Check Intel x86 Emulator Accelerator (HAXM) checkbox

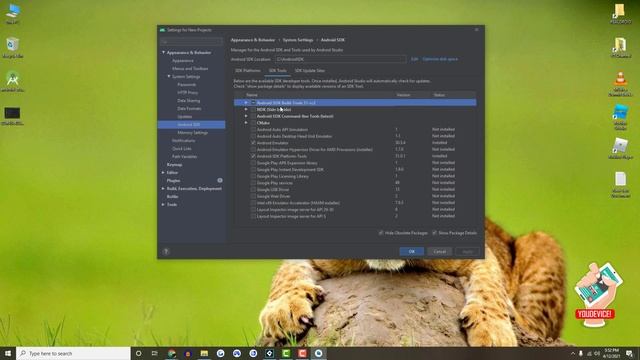click(x=253, y=203)
